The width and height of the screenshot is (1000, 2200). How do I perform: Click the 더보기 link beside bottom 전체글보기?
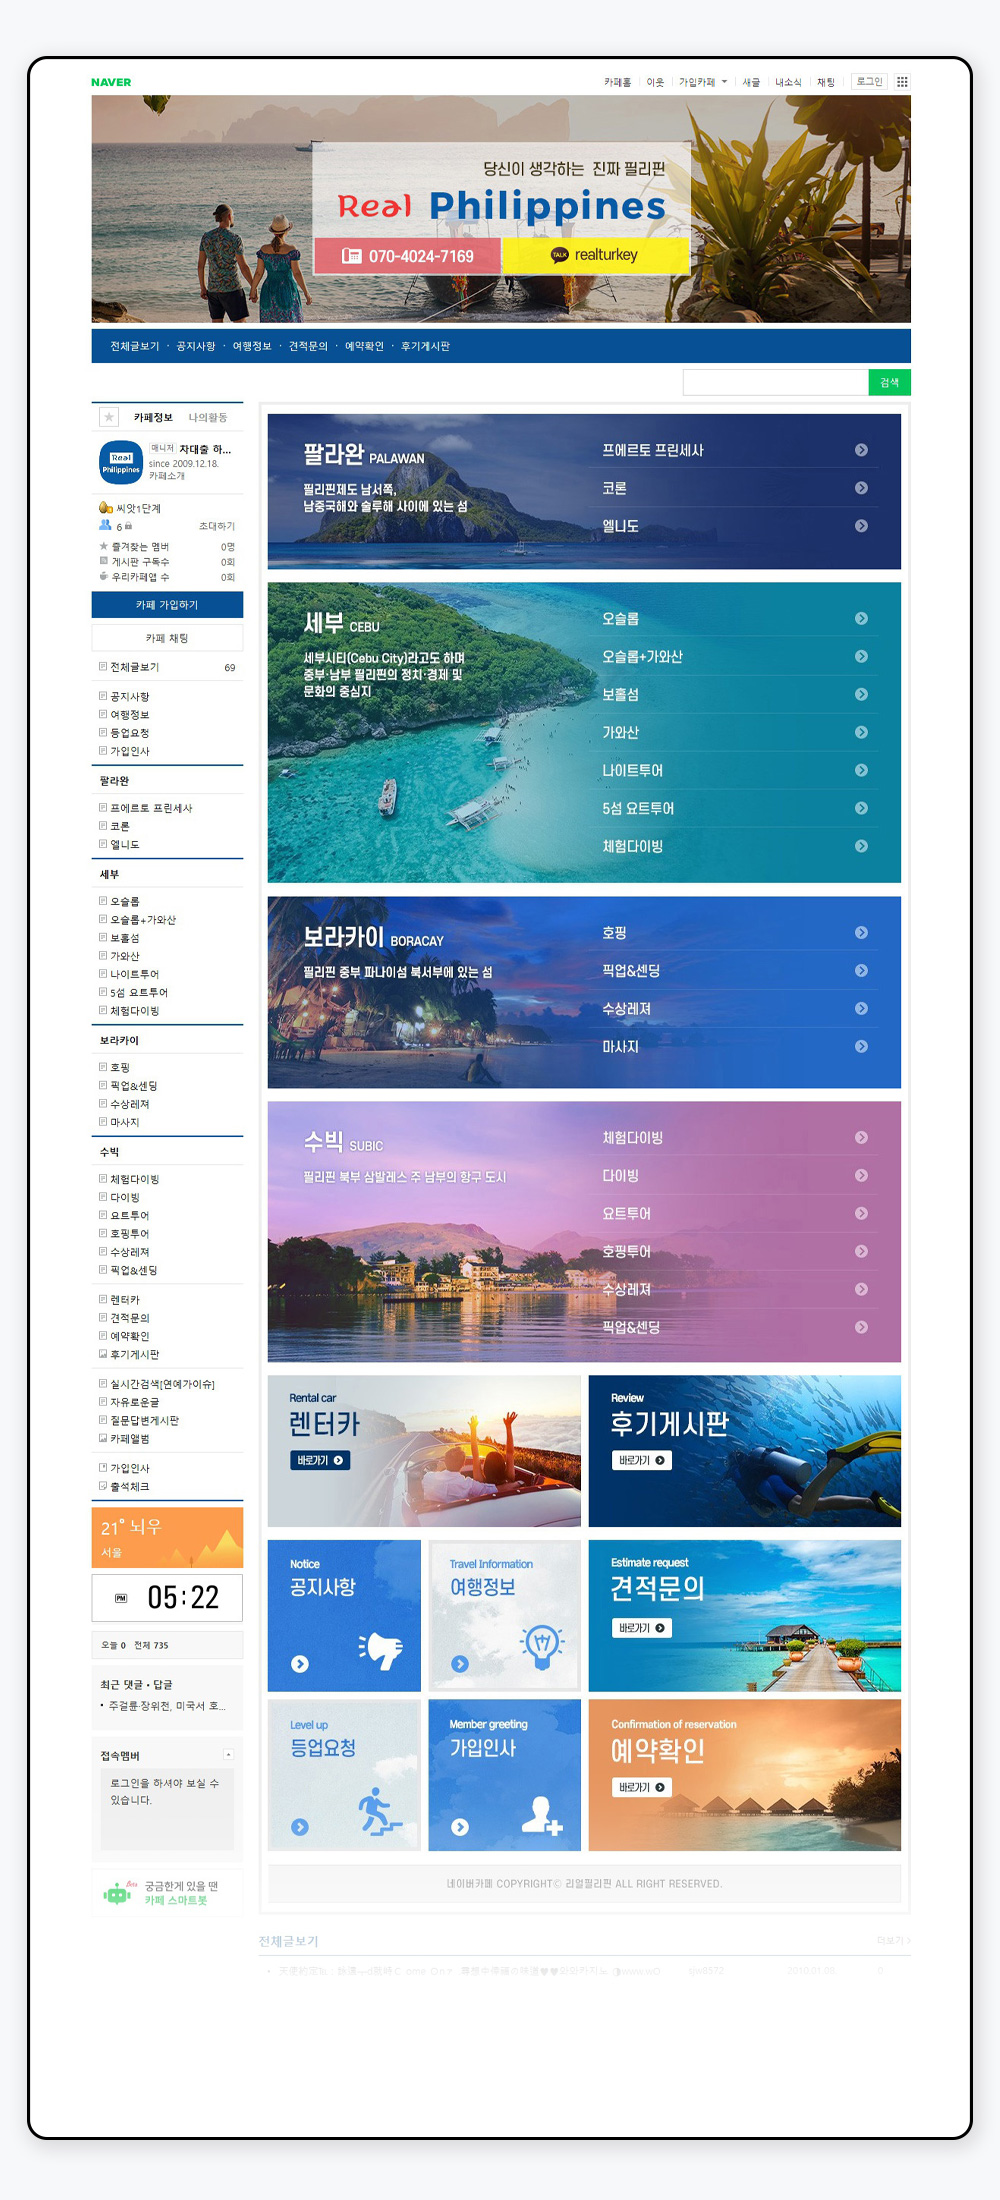894,1940
